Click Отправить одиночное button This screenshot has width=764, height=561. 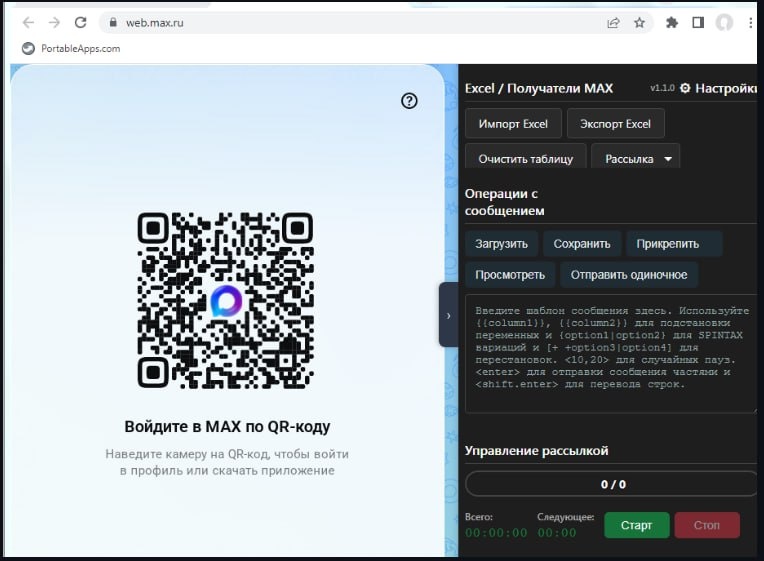coord(629,275)
